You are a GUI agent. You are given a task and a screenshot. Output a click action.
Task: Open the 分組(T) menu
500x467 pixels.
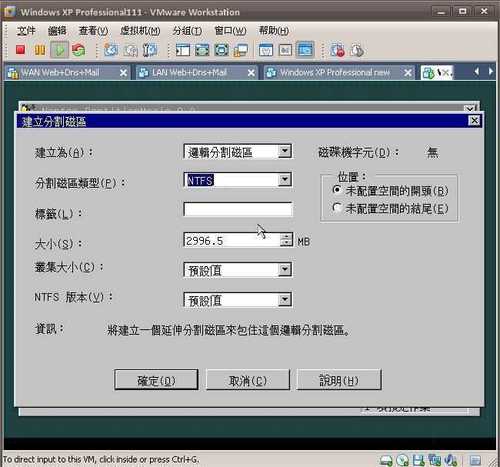(x=187, y=31)
